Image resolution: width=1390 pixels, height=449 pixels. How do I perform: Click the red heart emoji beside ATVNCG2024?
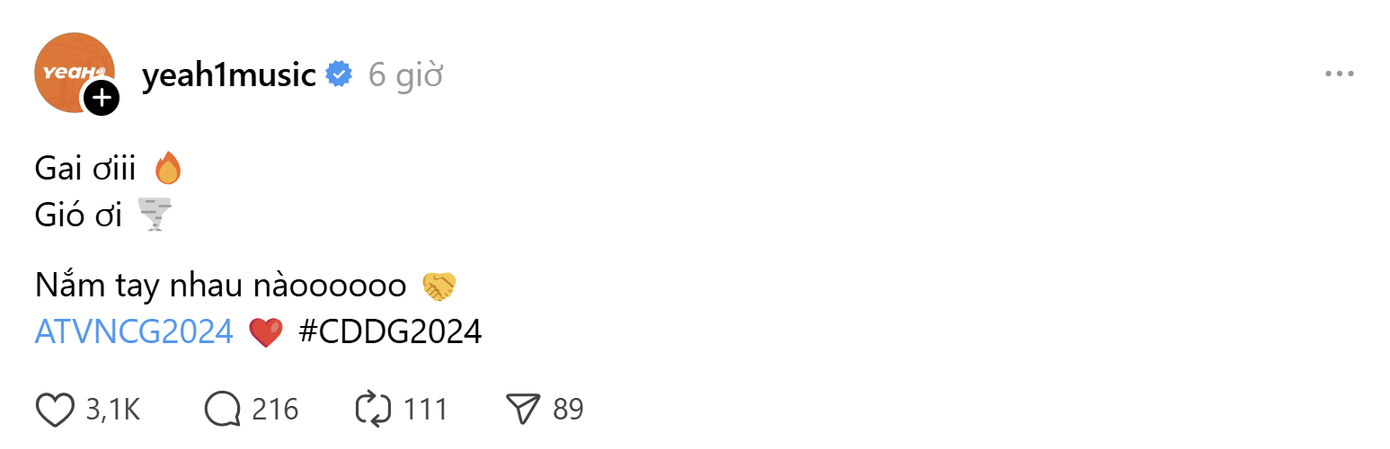click(266, 332)
